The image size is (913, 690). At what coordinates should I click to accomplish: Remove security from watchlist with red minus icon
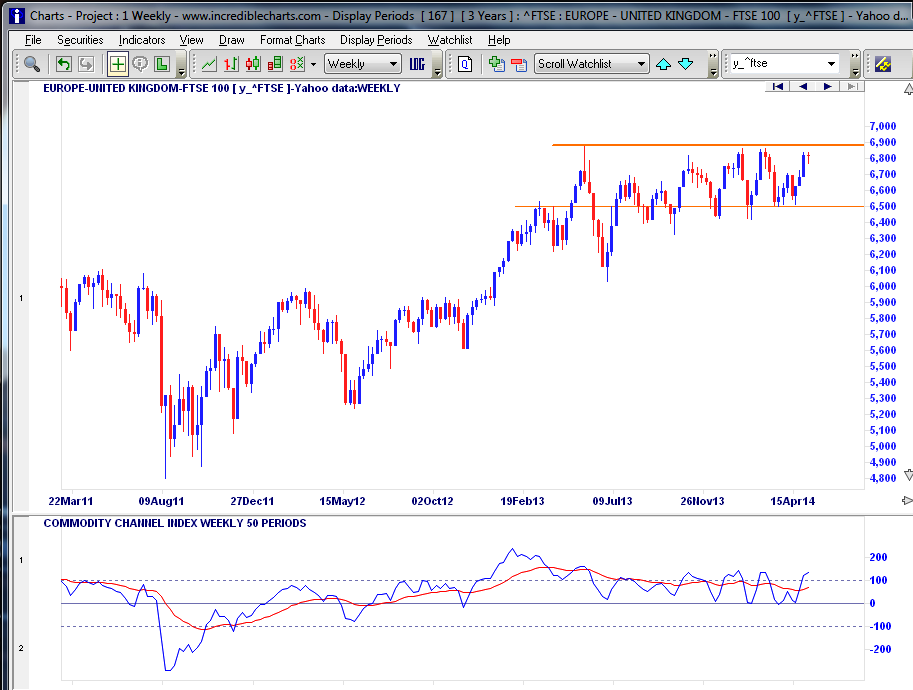(519, 63)
